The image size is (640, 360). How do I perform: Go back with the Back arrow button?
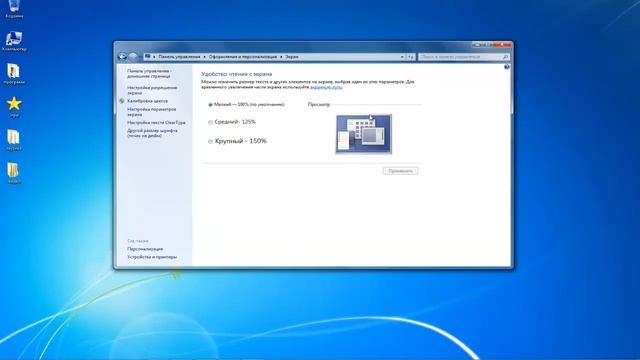pyautogui.click(x=122, y=57)
